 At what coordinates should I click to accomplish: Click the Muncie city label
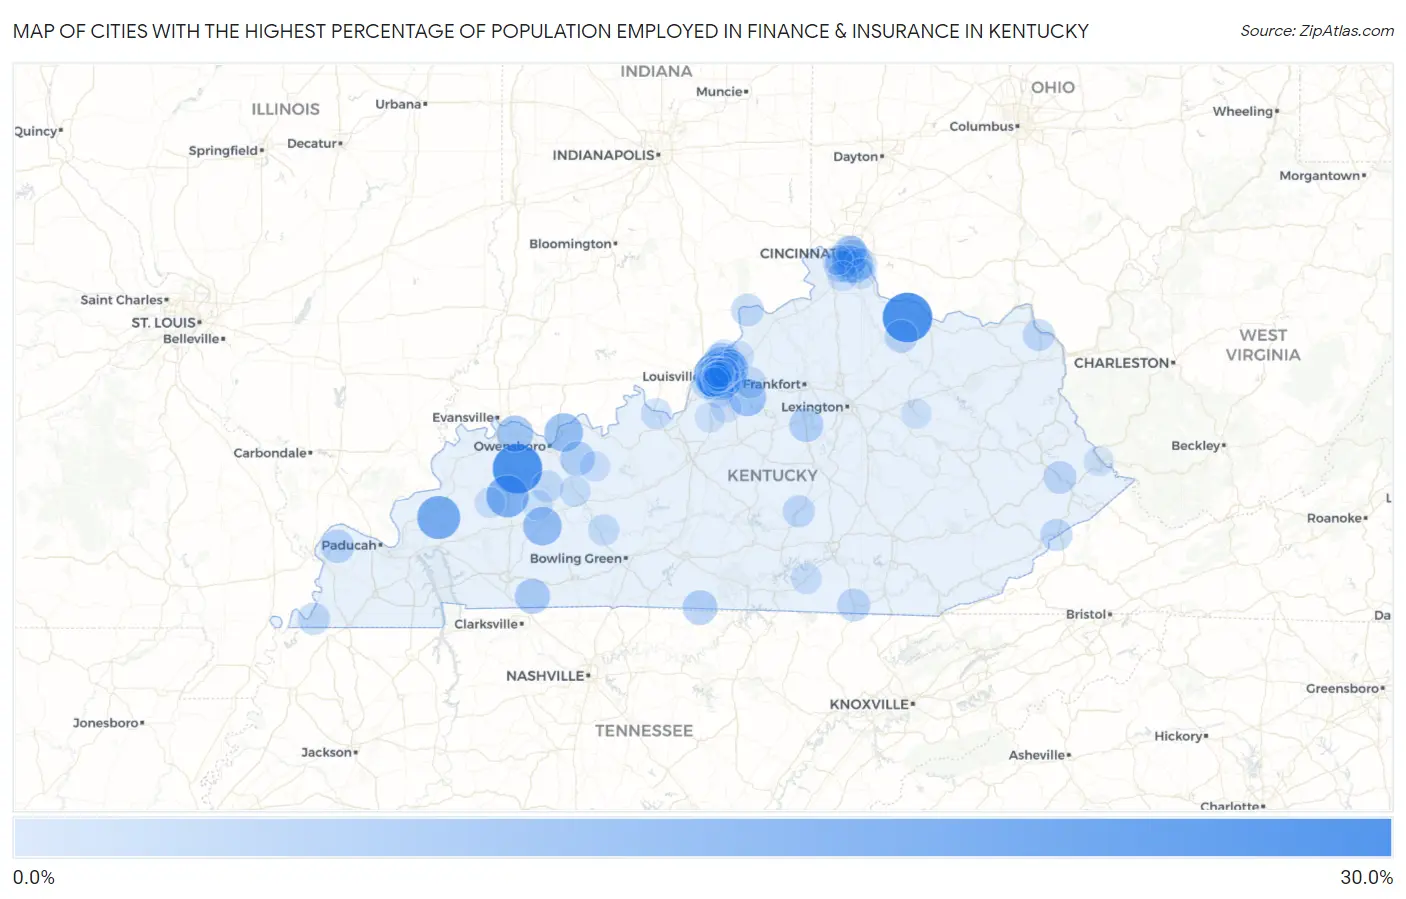coord(722,91)
